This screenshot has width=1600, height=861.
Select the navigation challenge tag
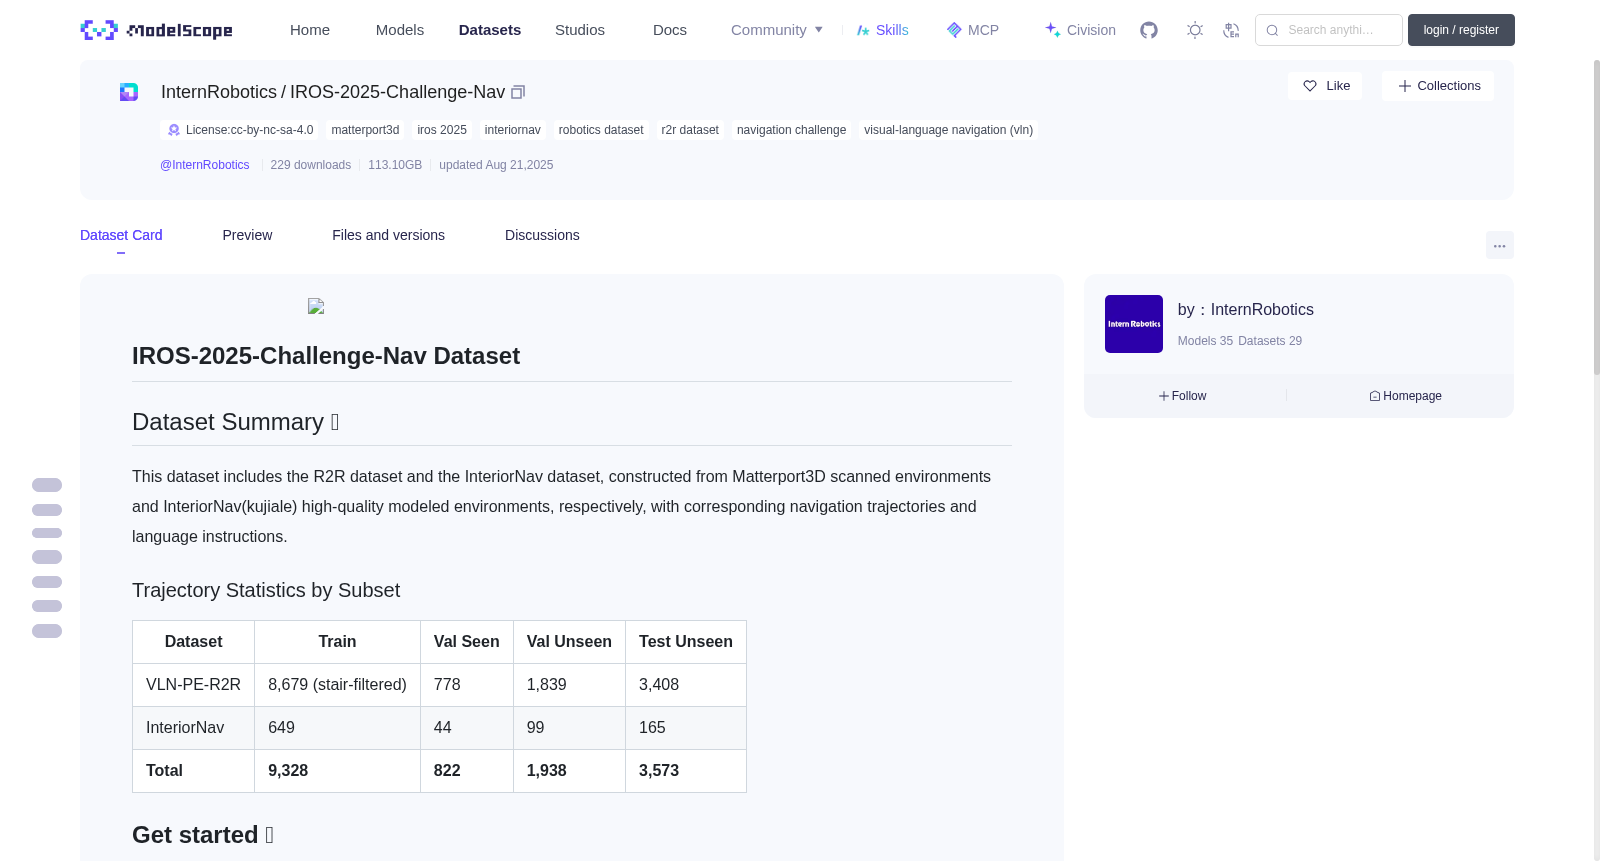point(791,130)
